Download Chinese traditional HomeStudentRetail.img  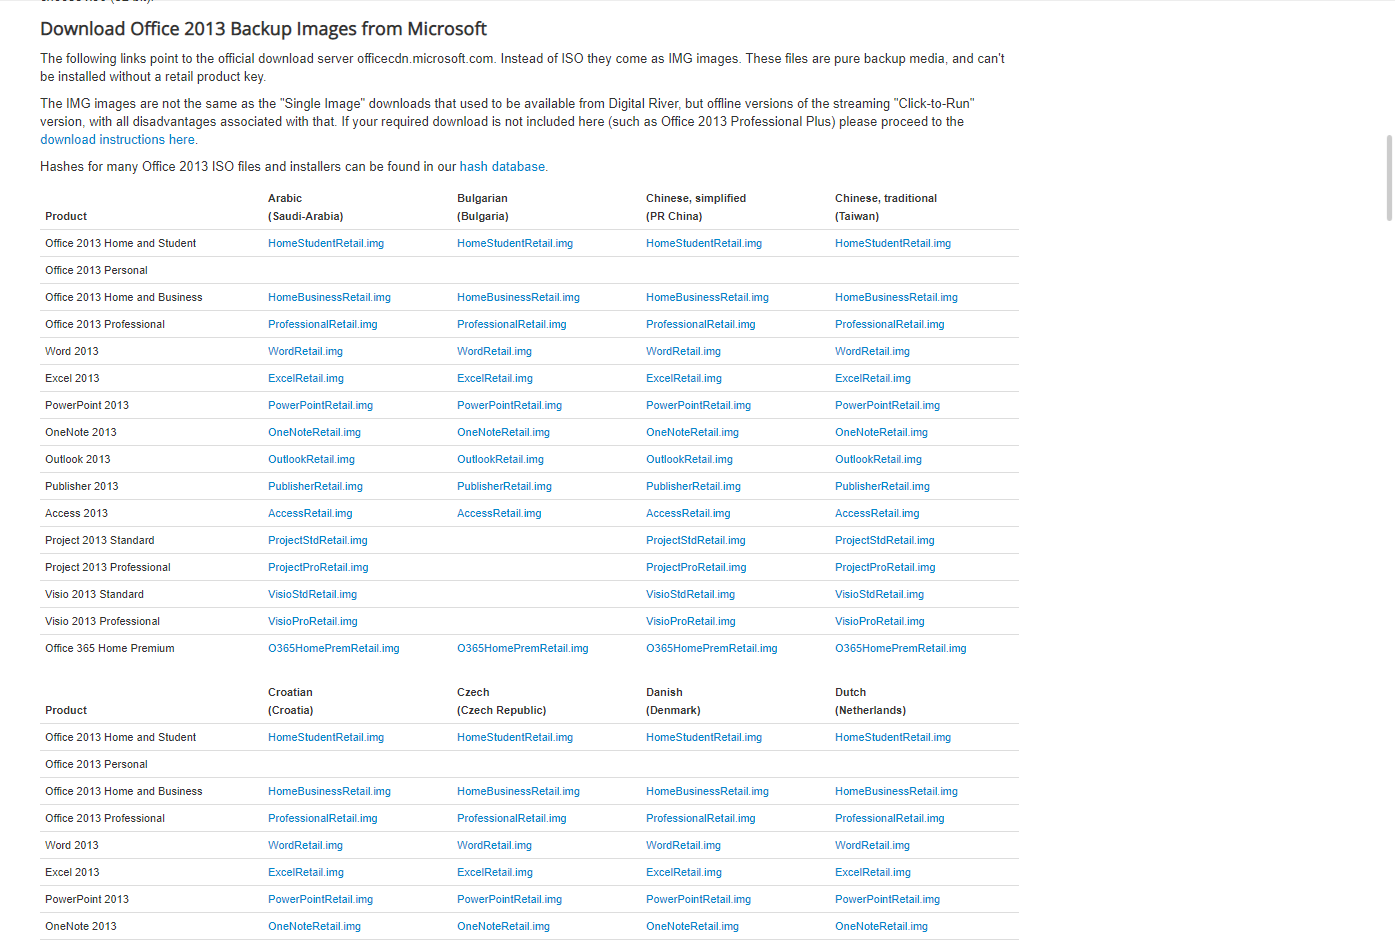tap(893, 244)
